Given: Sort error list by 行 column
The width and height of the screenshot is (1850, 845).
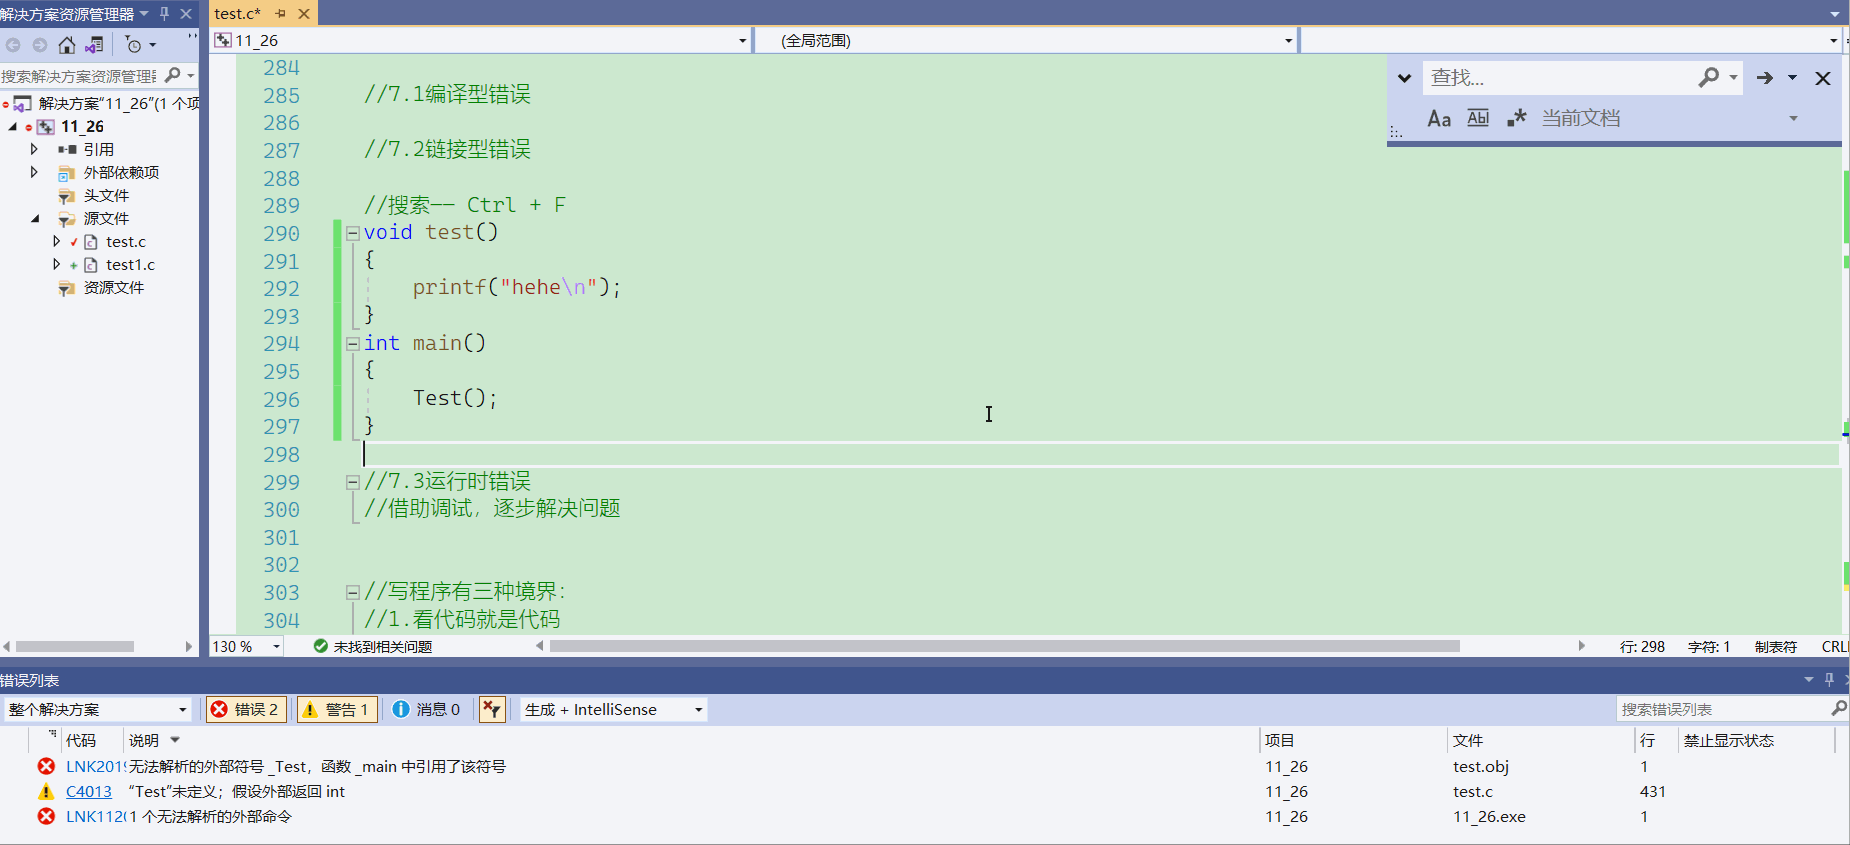Looking at the screenshot, I should [1647, 740].
